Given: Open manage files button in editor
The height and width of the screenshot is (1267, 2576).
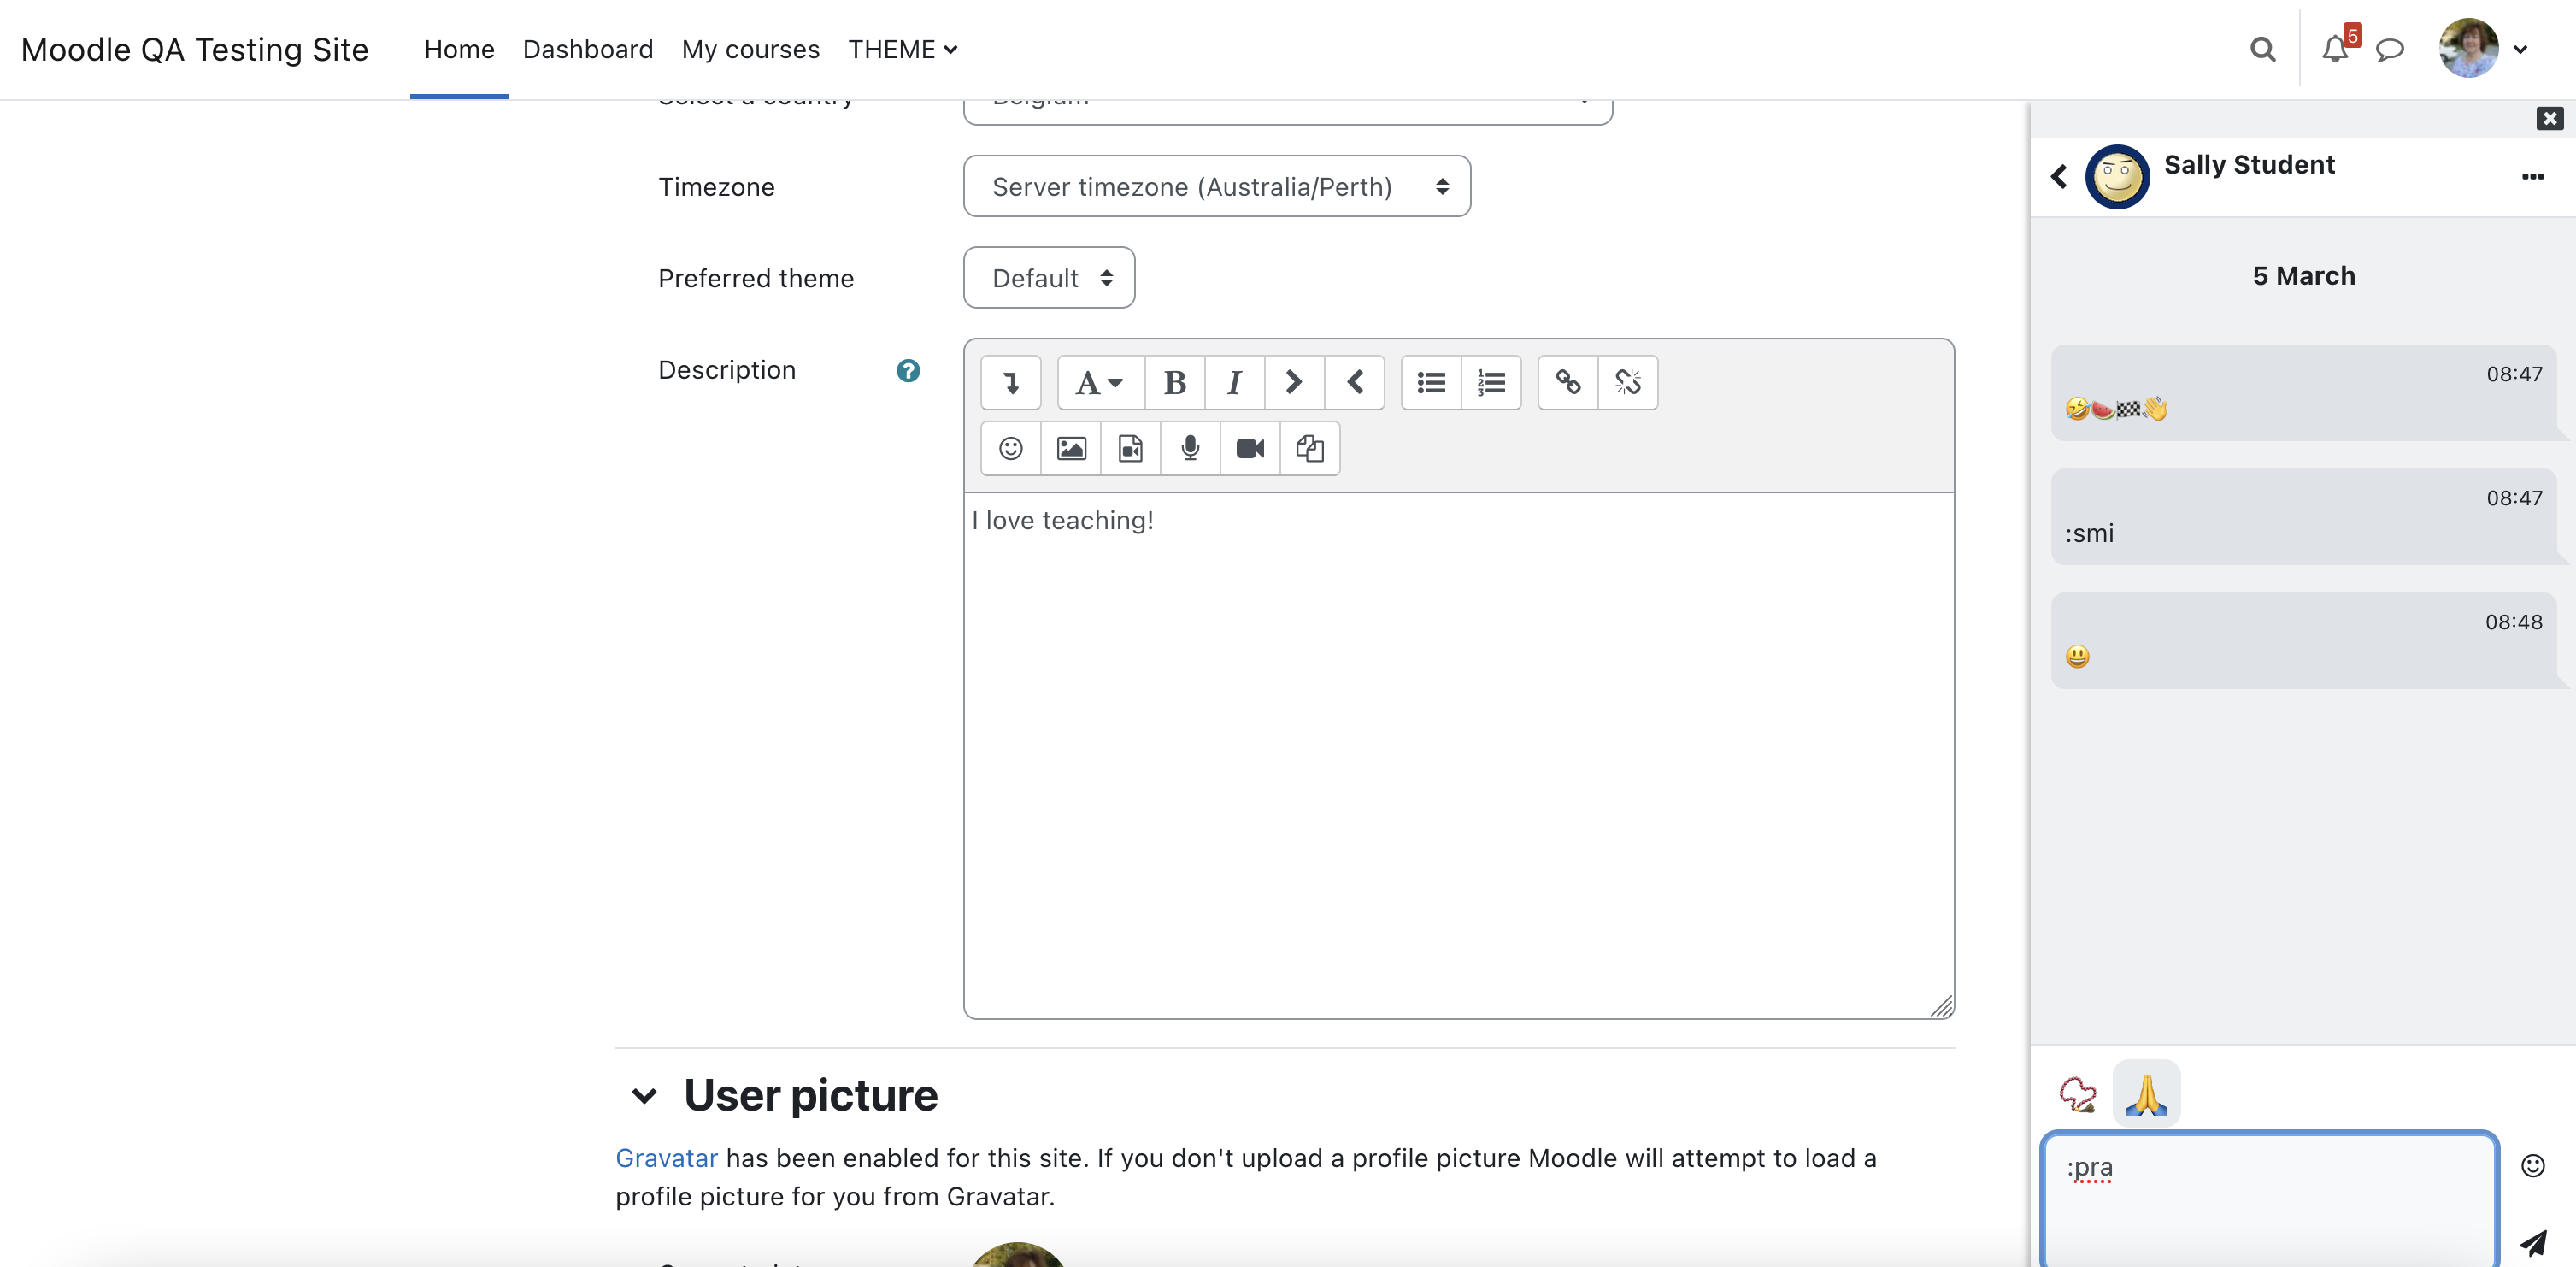Looking at the screenshot, I should (x=1310, y=448).
